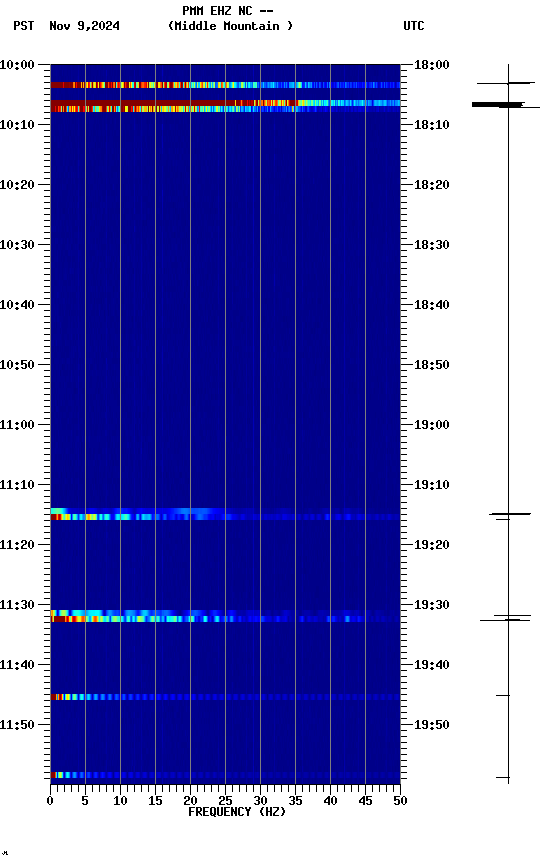This screenshot has width=552, height=864.
Task: Click the 18:40 UTC time label
Action: pyautogui.click(x=432, y=305)
